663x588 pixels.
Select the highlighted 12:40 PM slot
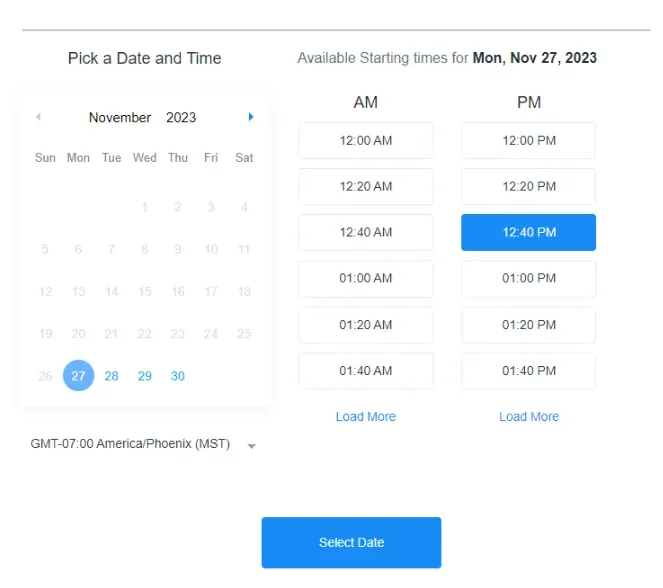(528, 232)
